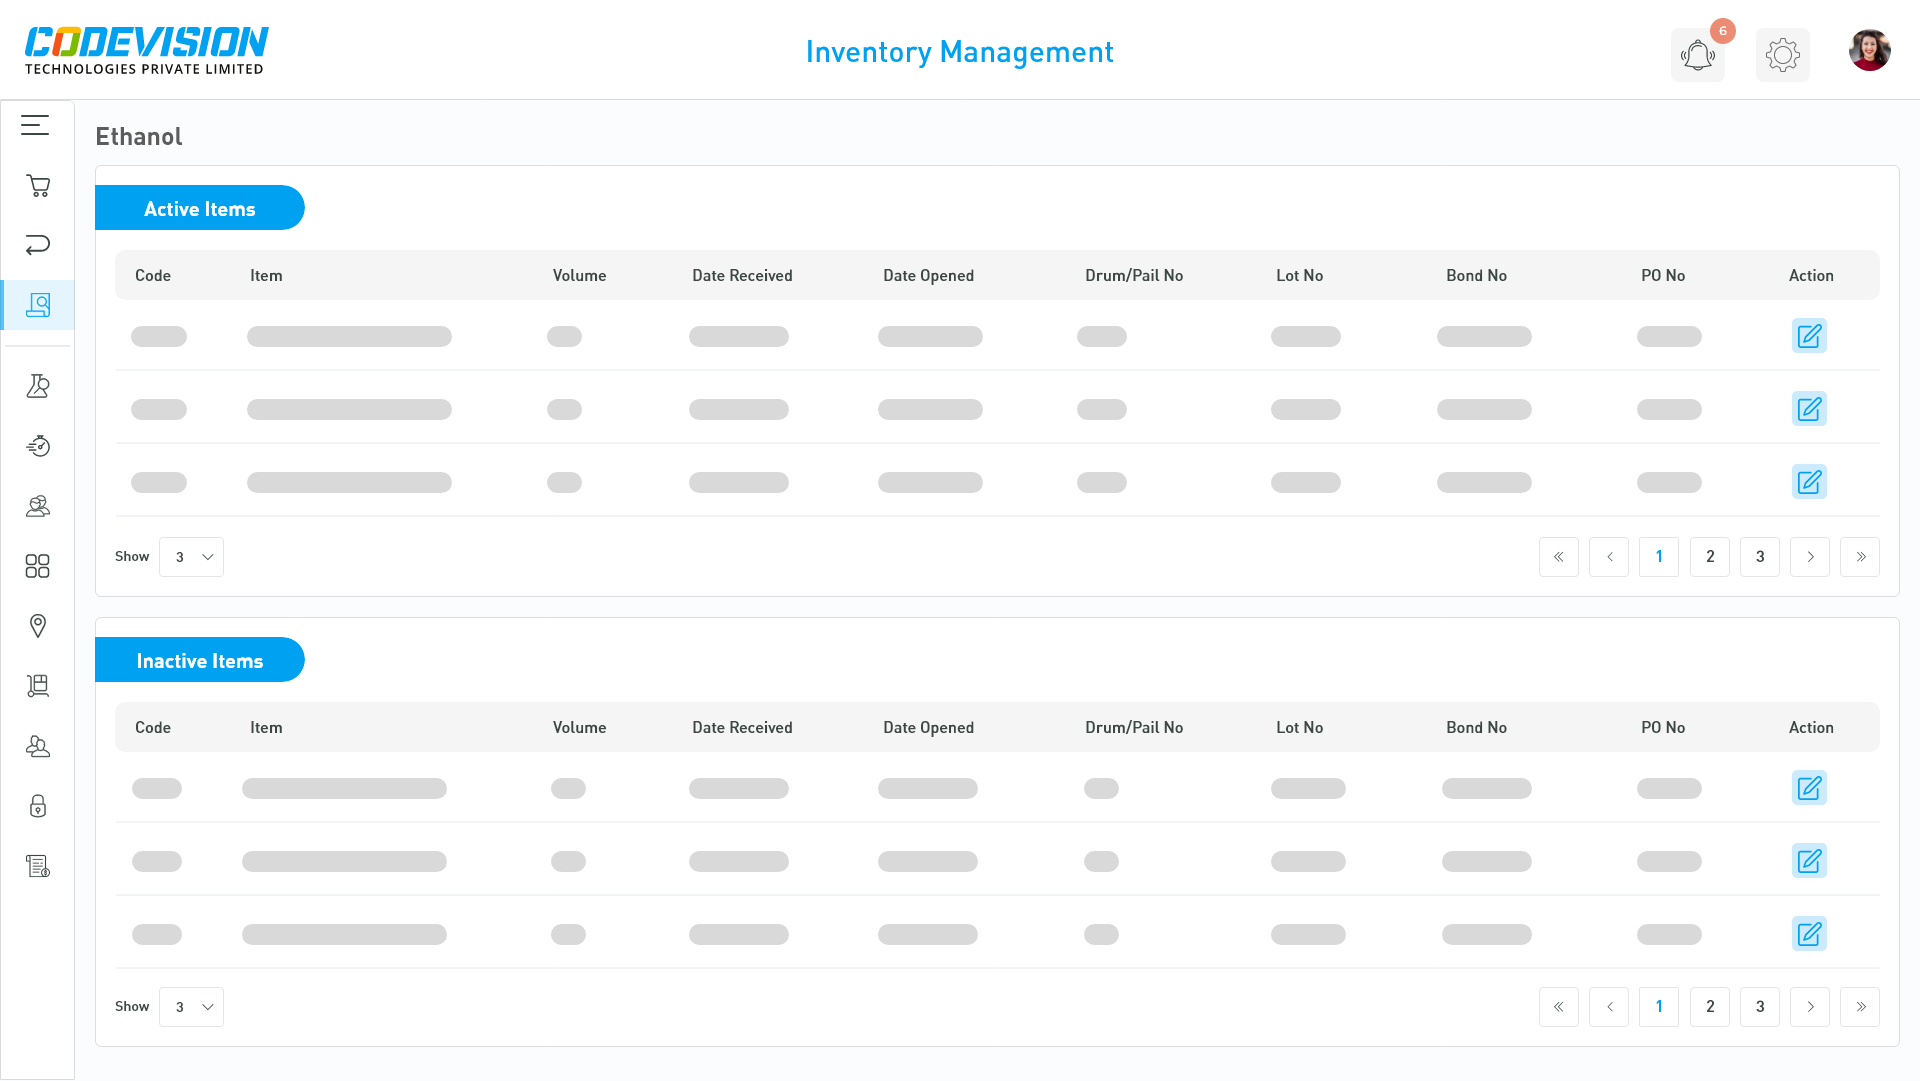Jump to last page of Inactive Items
This screenshot has height=1081, width=1920.
(x=1860, y=1007)
